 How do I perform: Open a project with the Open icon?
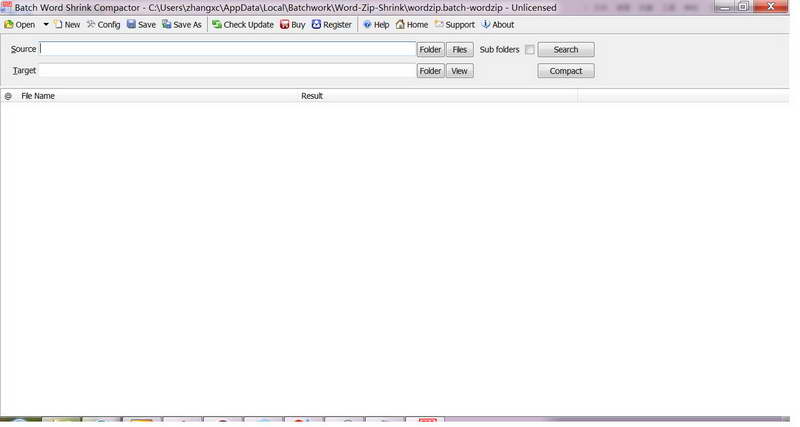pyautogui.click(x=19, y=24)
